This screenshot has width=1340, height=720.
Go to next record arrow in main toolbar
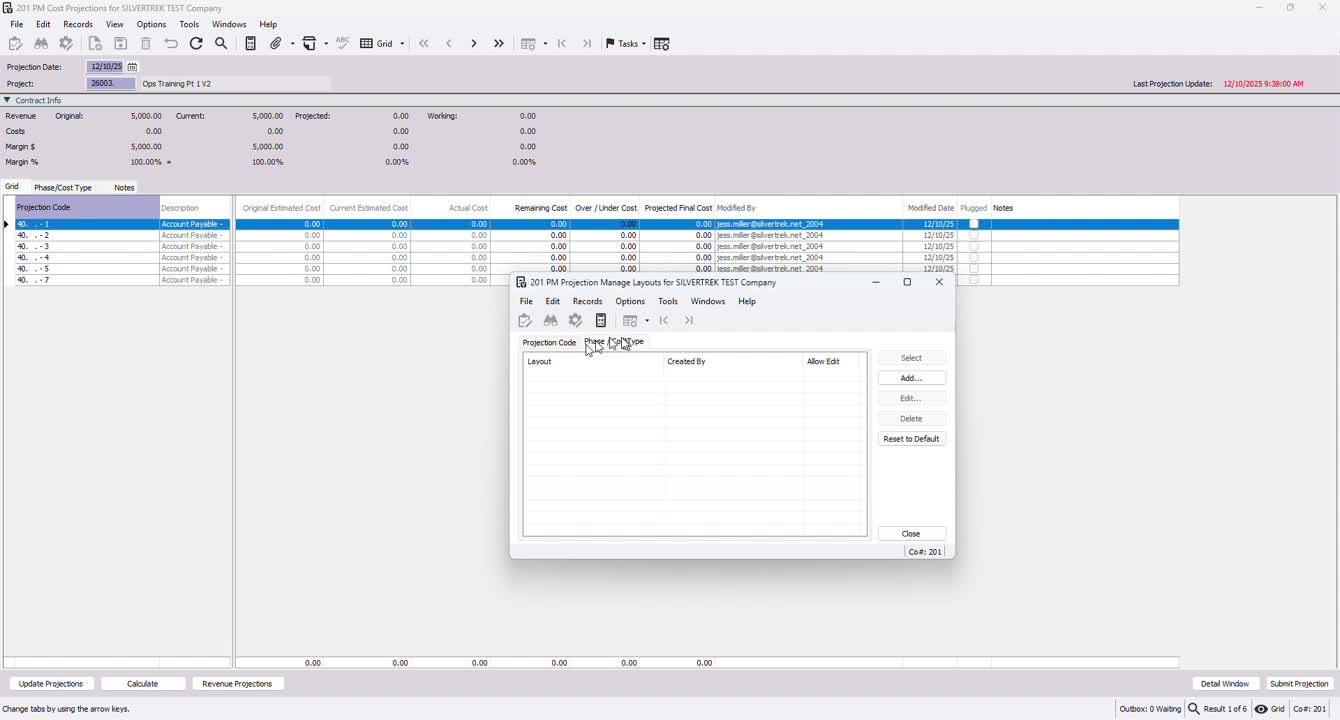[x=474, y=44]
